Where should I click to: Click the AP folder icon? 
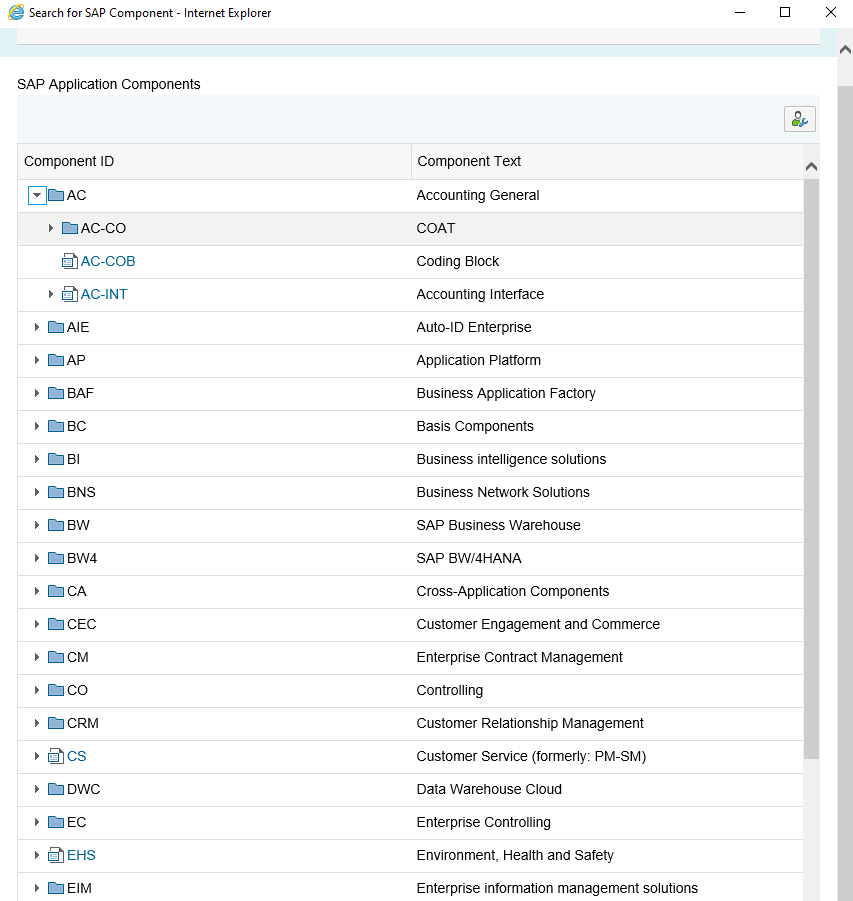[56, 360]
